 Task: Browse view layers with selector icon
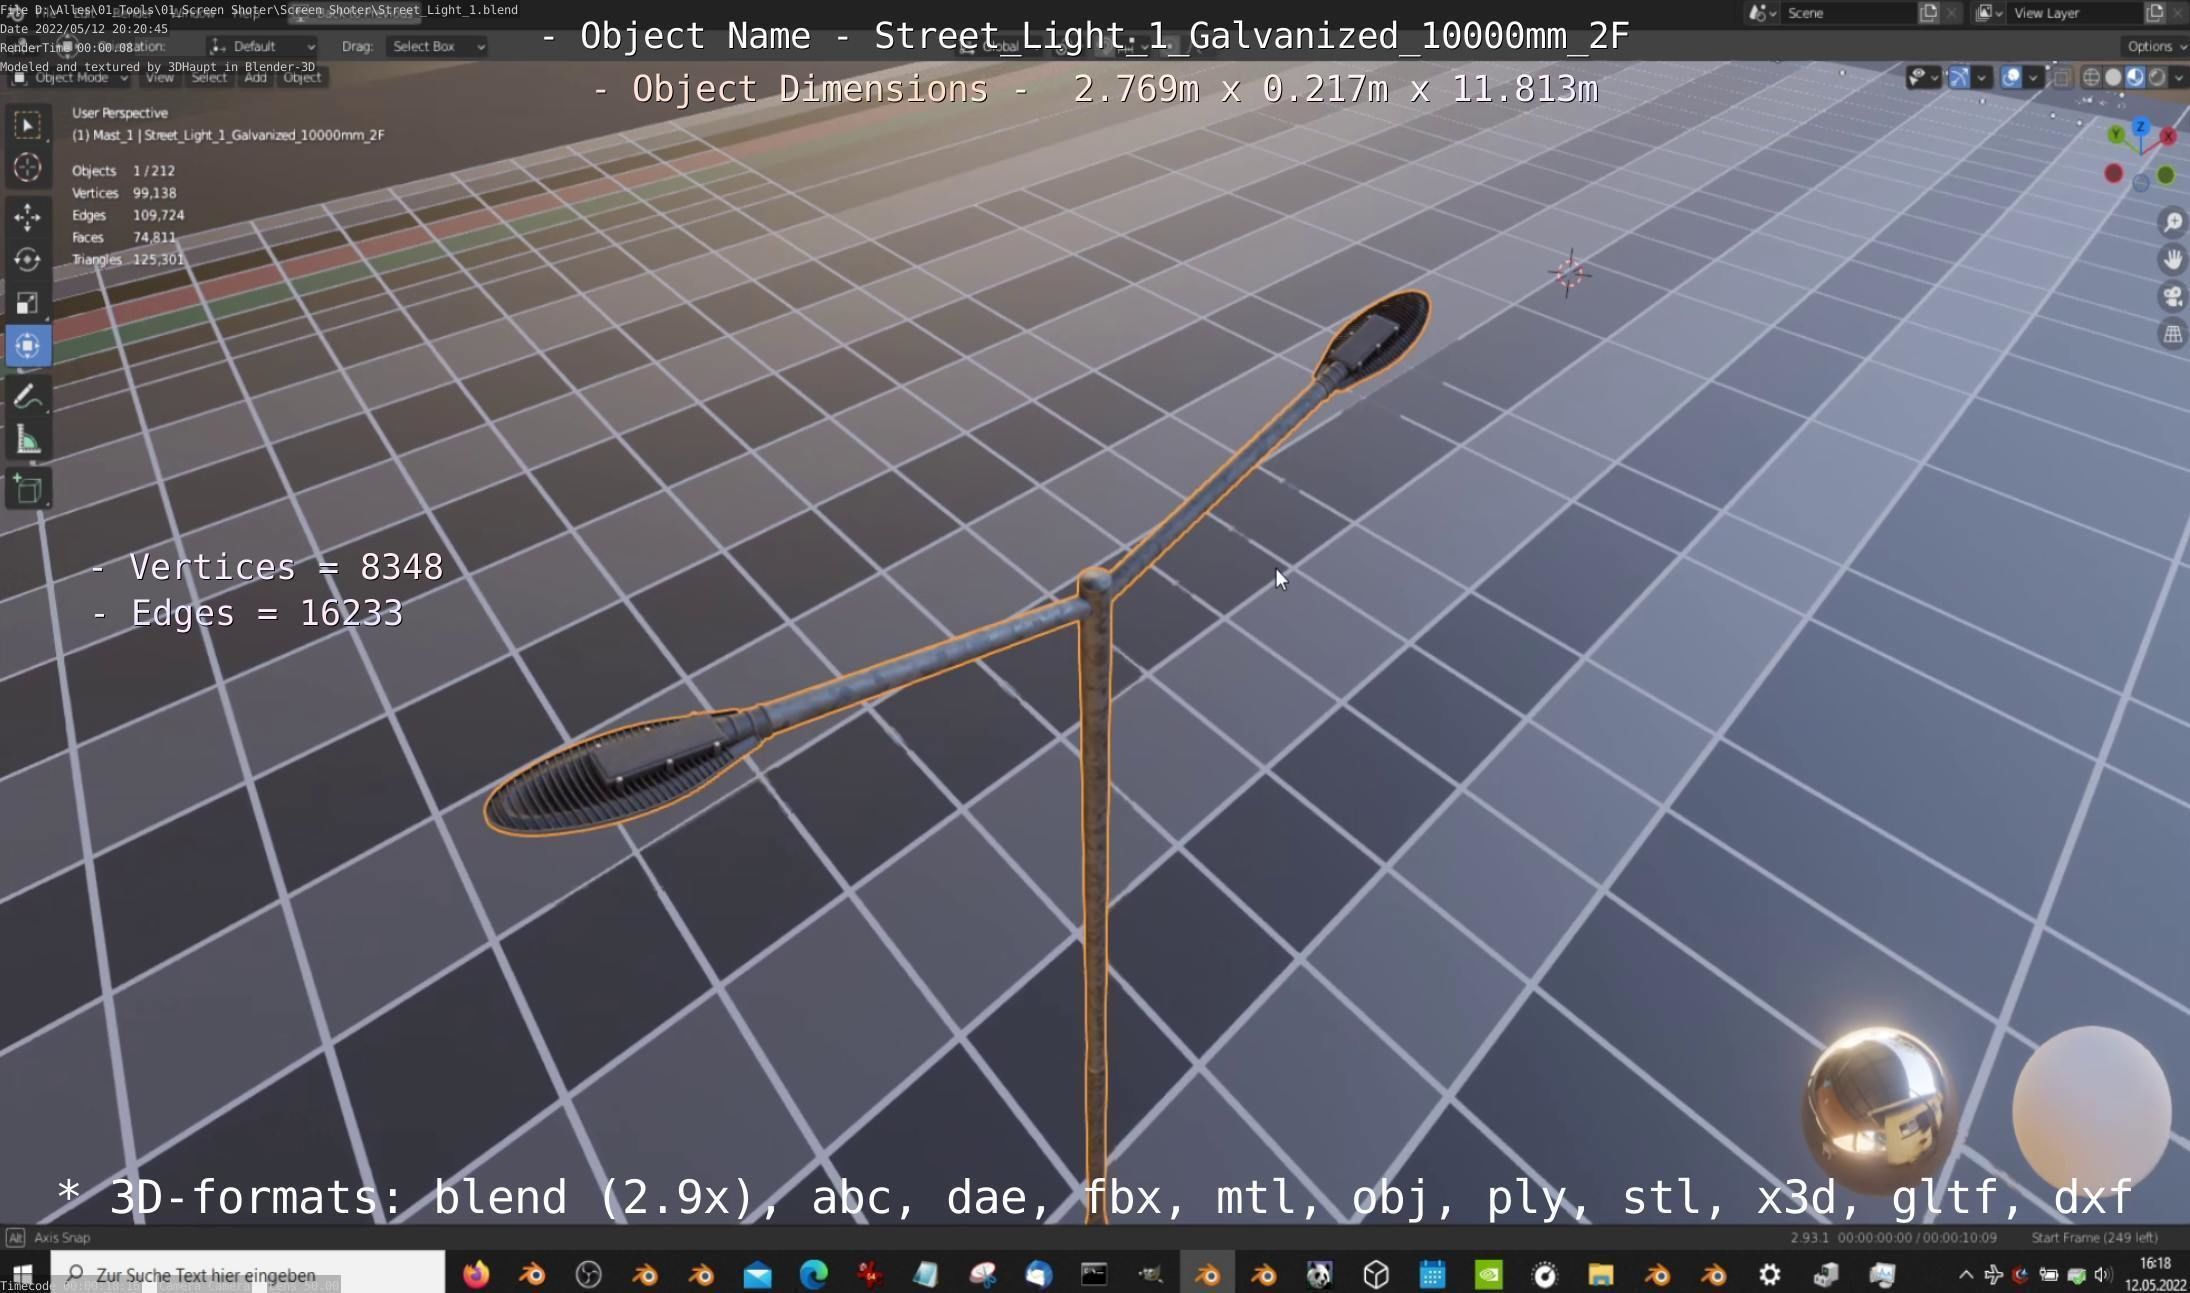(x=1989, y=13)
